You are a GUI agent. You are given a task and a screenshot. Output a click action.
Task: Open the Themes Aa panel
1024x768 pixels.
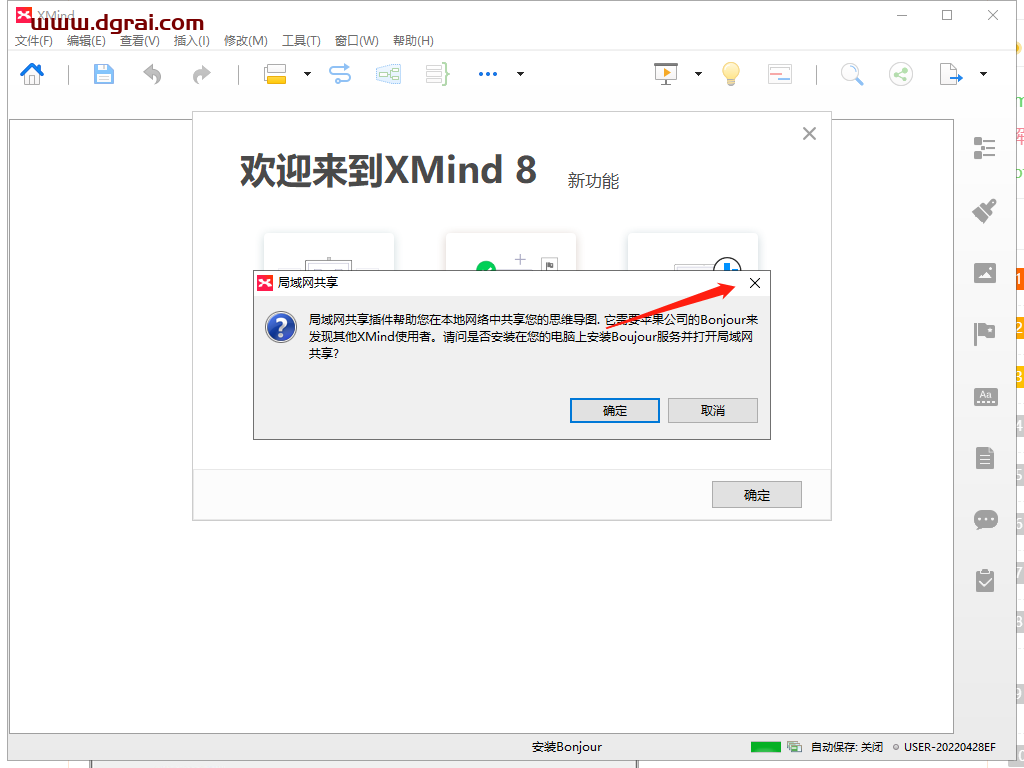point(985,396)
